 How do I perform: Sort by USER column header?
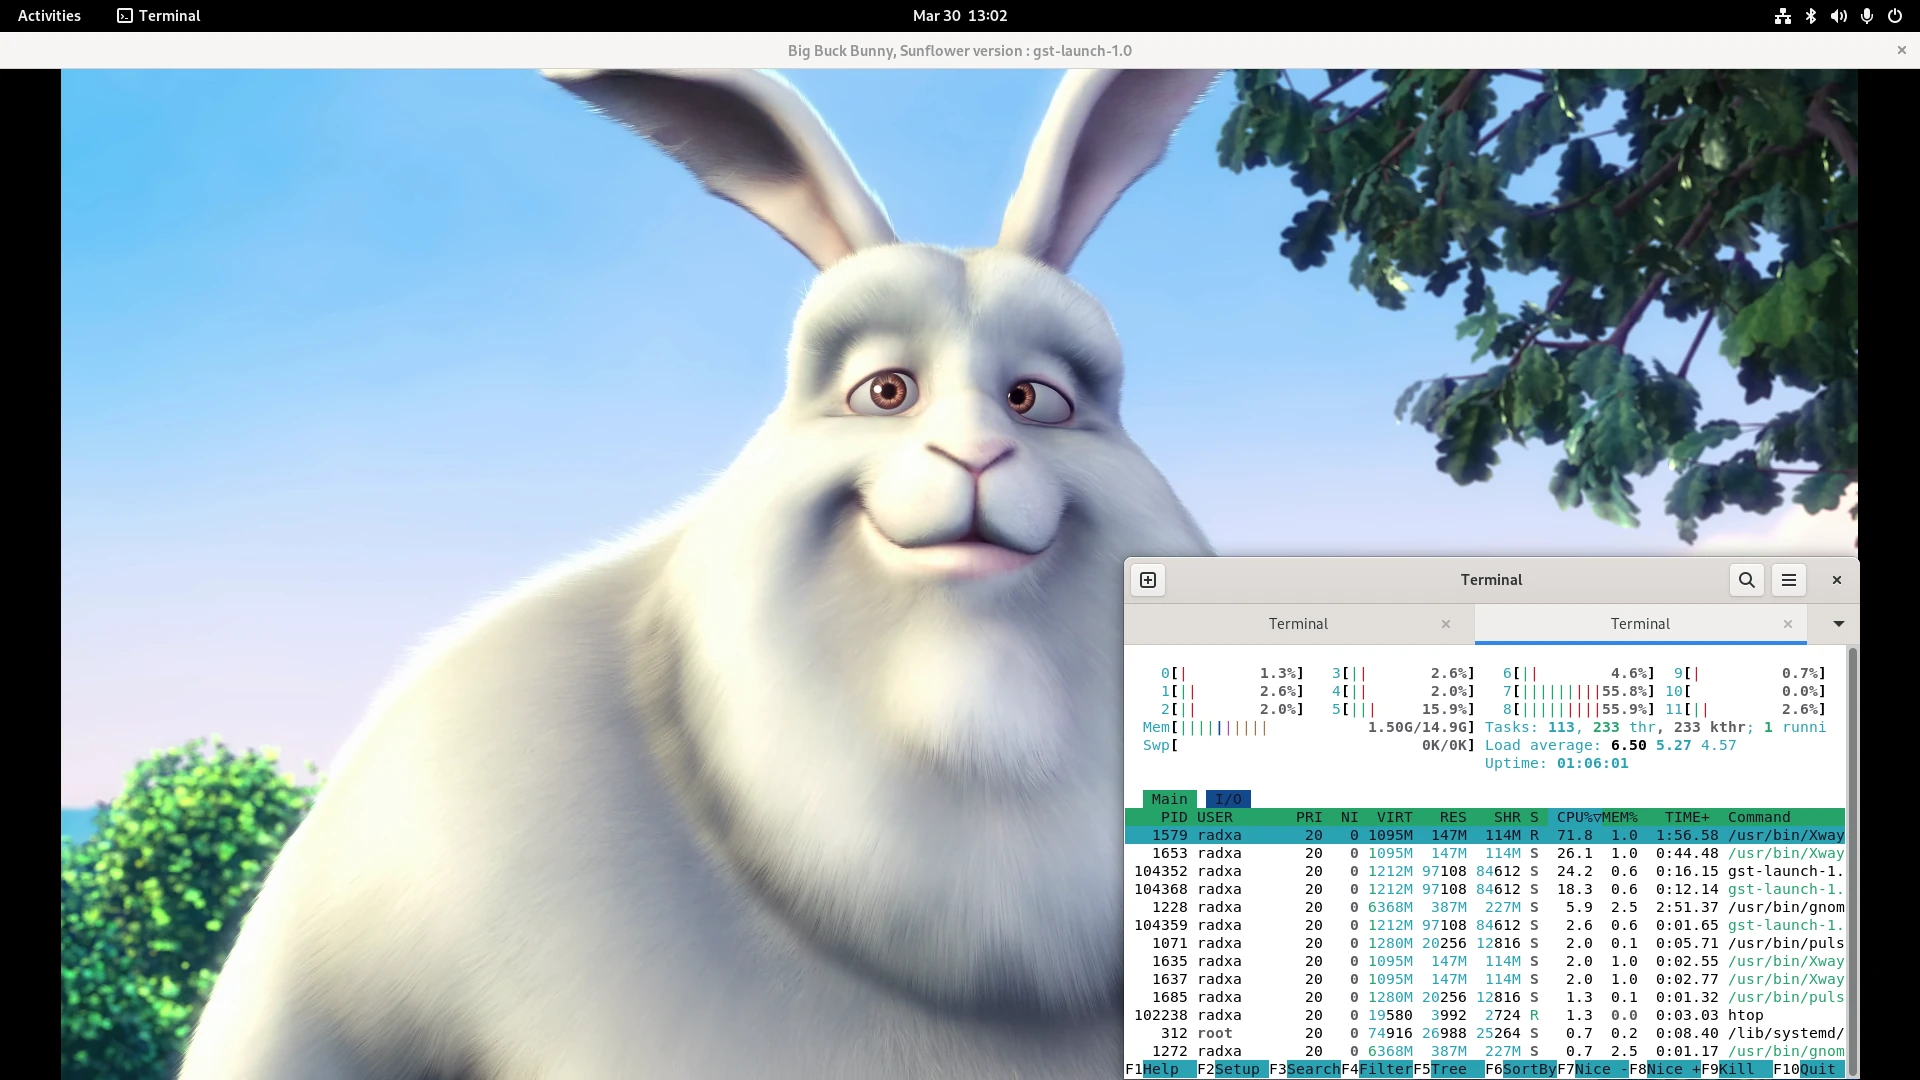pos(1215,817)
